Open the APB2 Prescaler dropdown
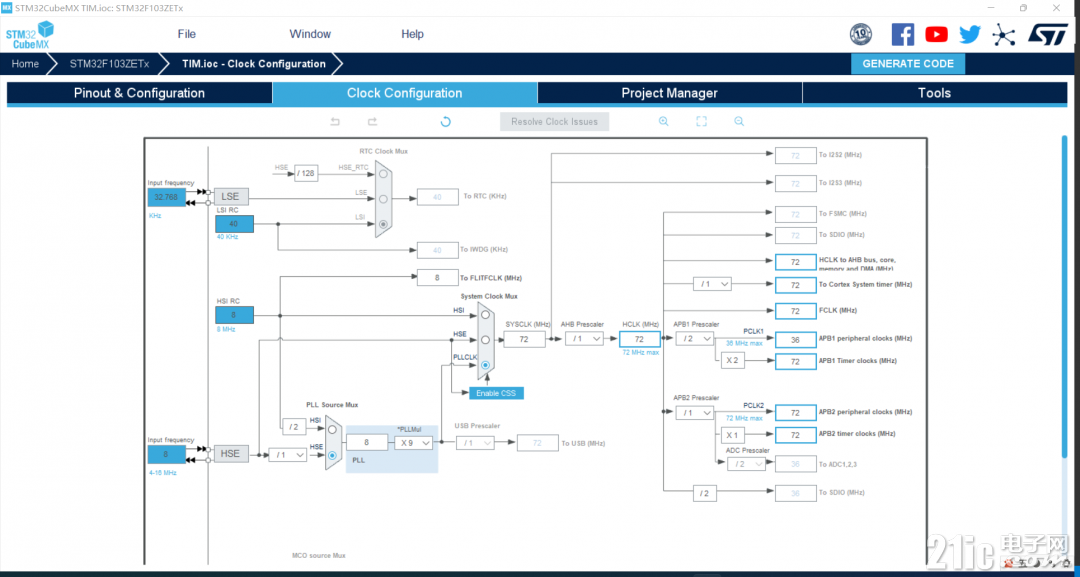Image resolution: width=1080 pixels, height=577 pixels. pos(694,412)
